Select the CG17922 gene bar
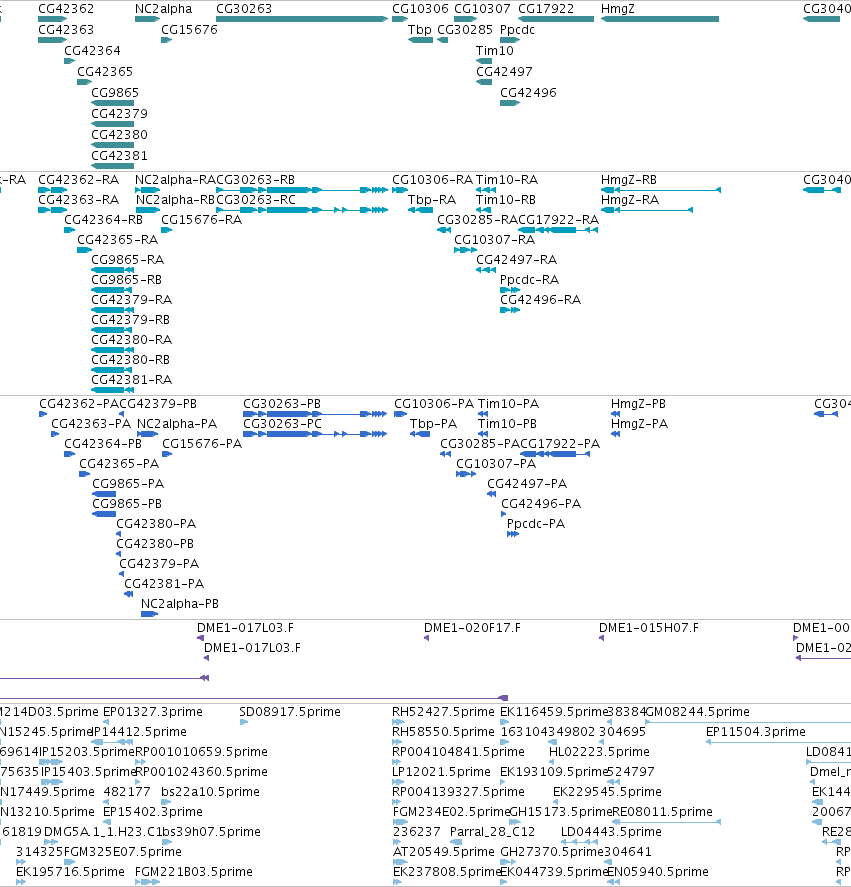 556,19
